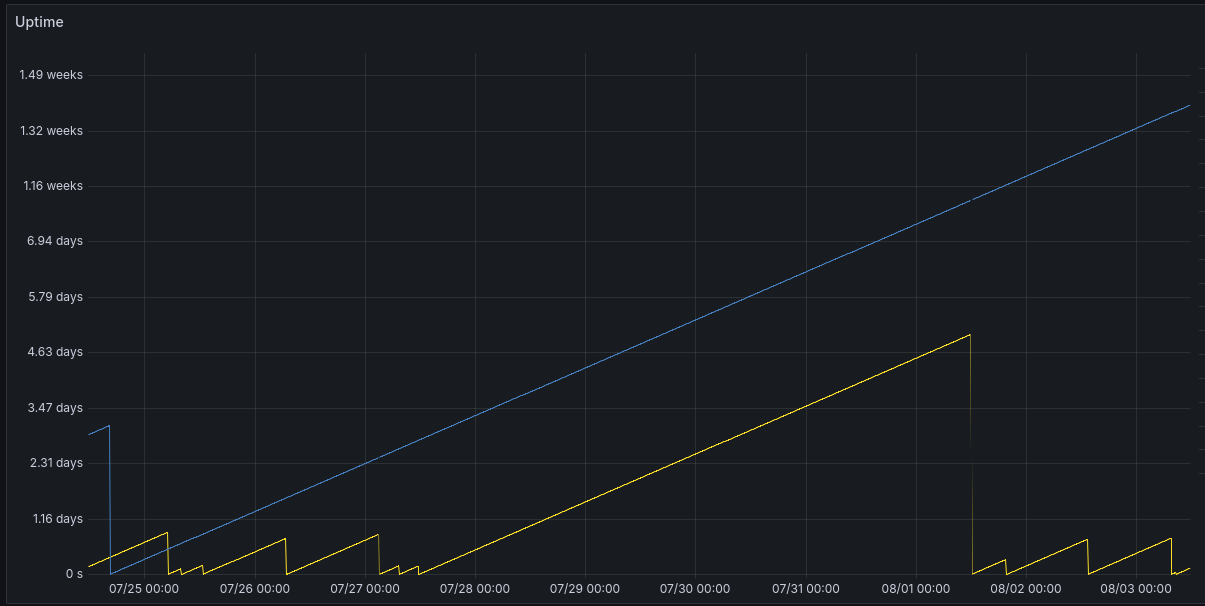The height and width of the screenshot is (606, 1205).
Task: Click the 07/26 00:00 time axis label
Action: point(255,589)
